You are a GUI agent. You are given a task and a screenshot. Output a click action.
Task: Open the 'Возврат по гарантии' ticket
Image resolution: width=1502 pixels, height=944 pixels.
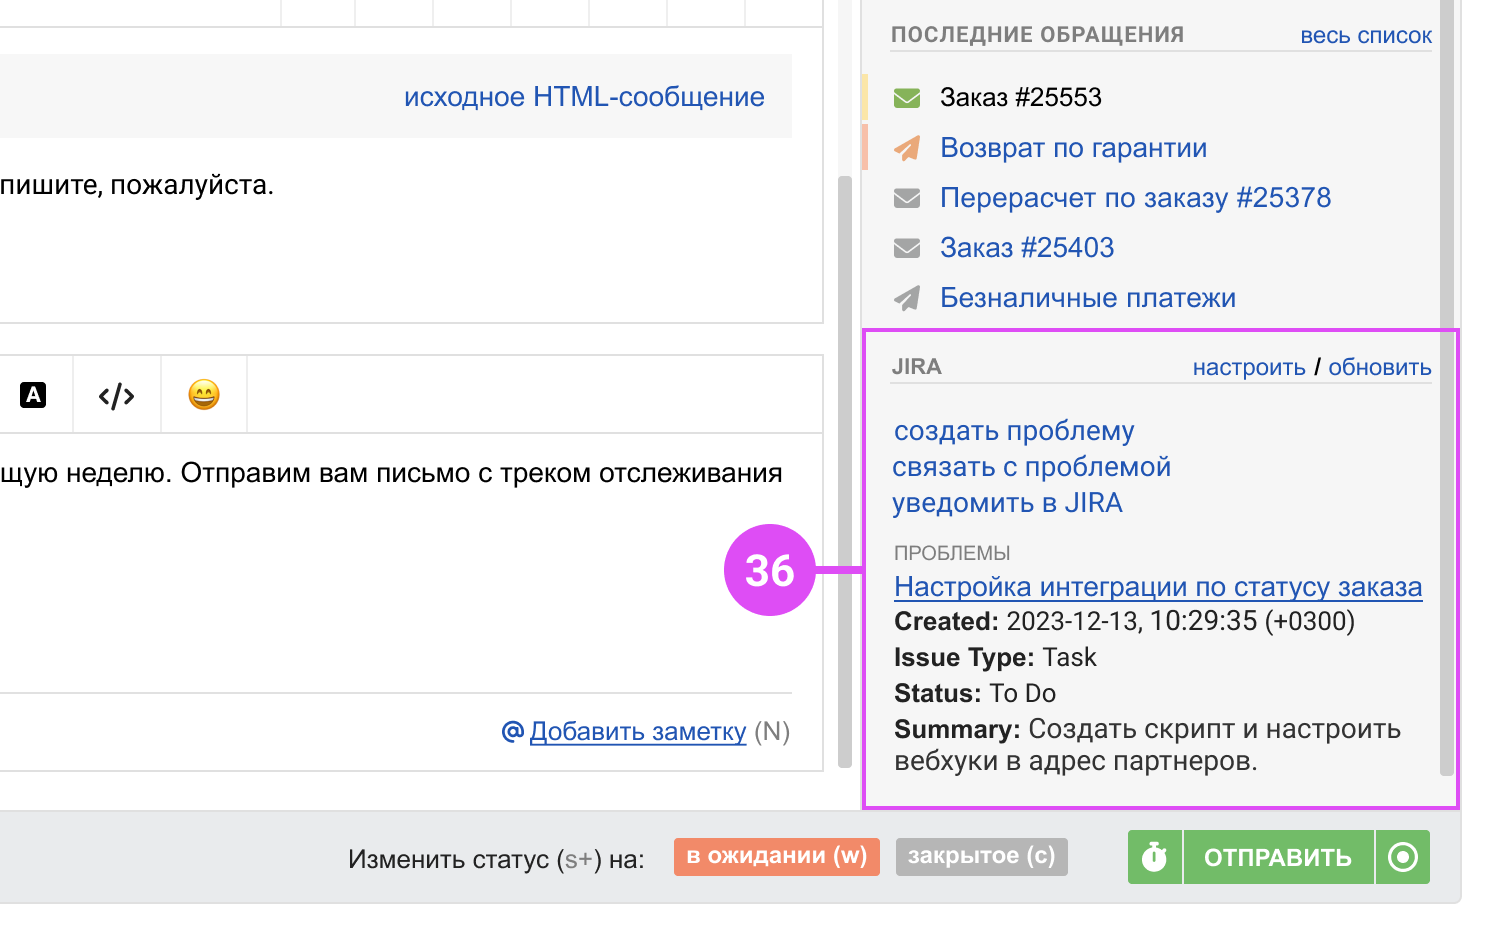point(1073,148)
